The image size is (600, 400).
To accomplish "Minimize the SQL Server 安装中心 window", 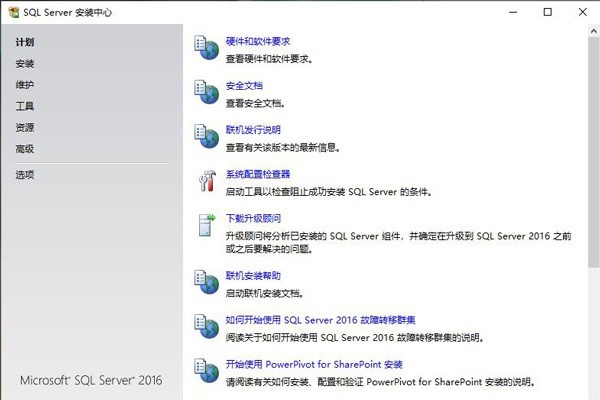I will click(x=513, y=12).
